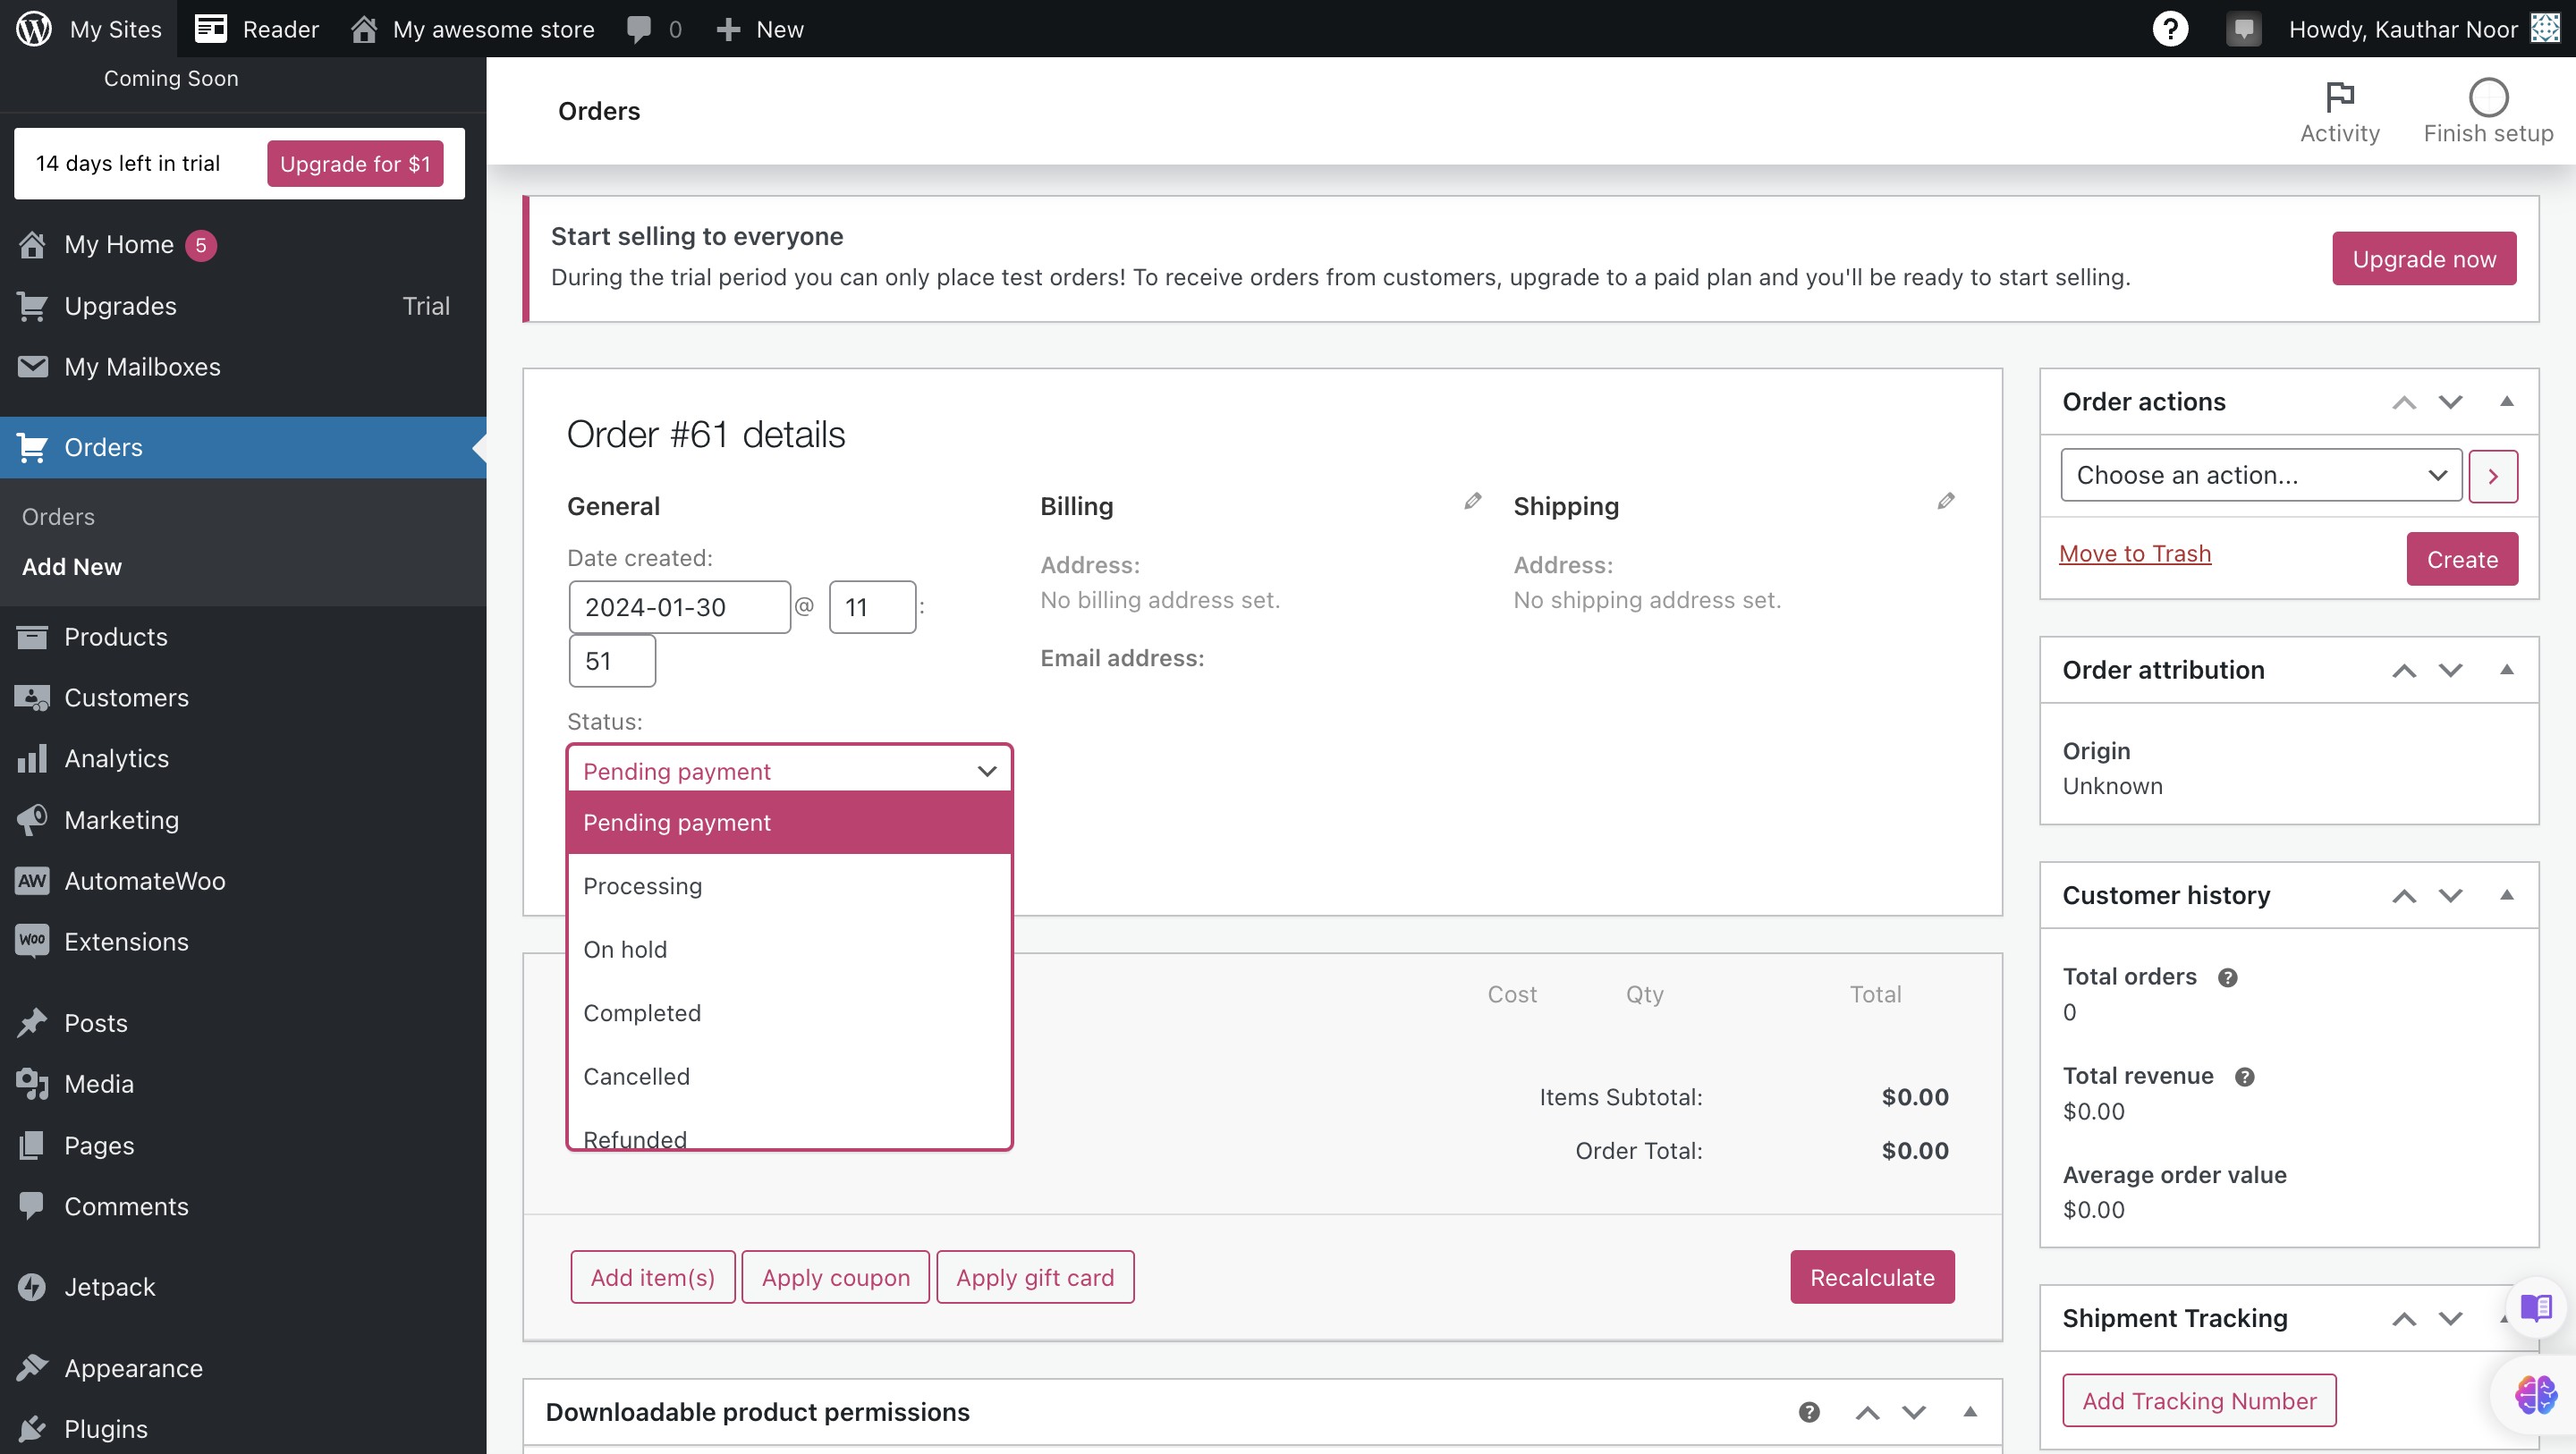Click the date created input field
This screenshot has height=1454, width=2576.
click(678, 607)
